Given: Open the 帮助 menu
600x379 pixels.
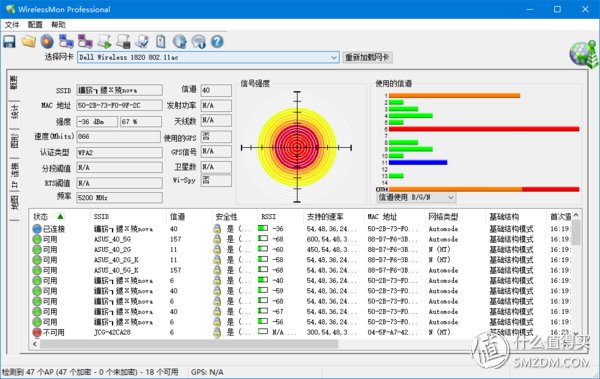Looking at the screenshot, I should (x=58, y=25).
